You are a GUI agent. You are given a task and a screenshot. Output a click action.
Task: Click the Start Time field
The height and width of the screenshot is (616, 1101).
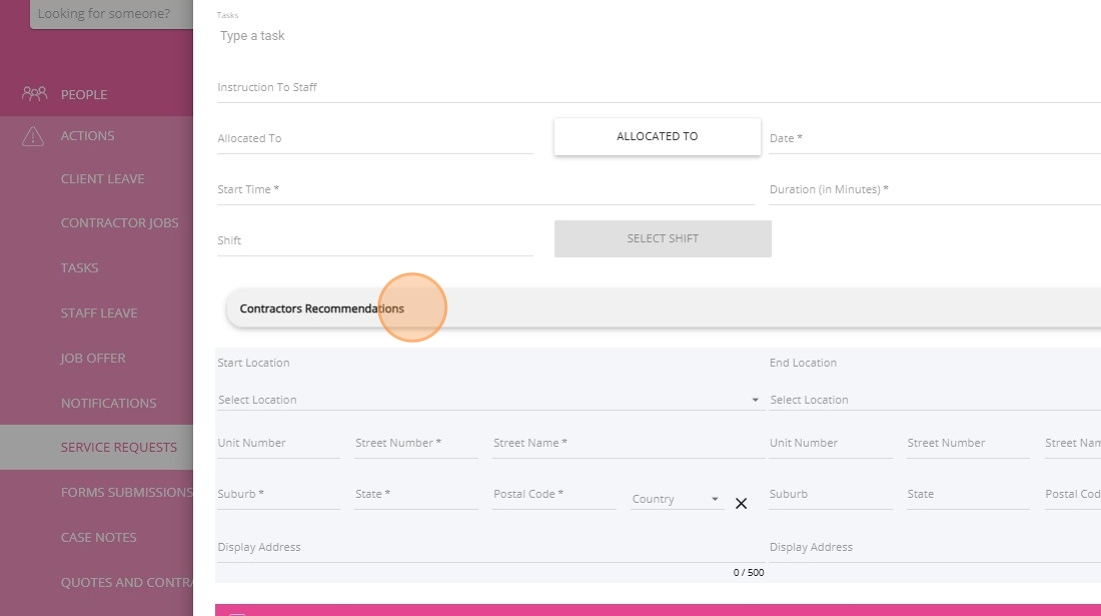tap(485, 190)
